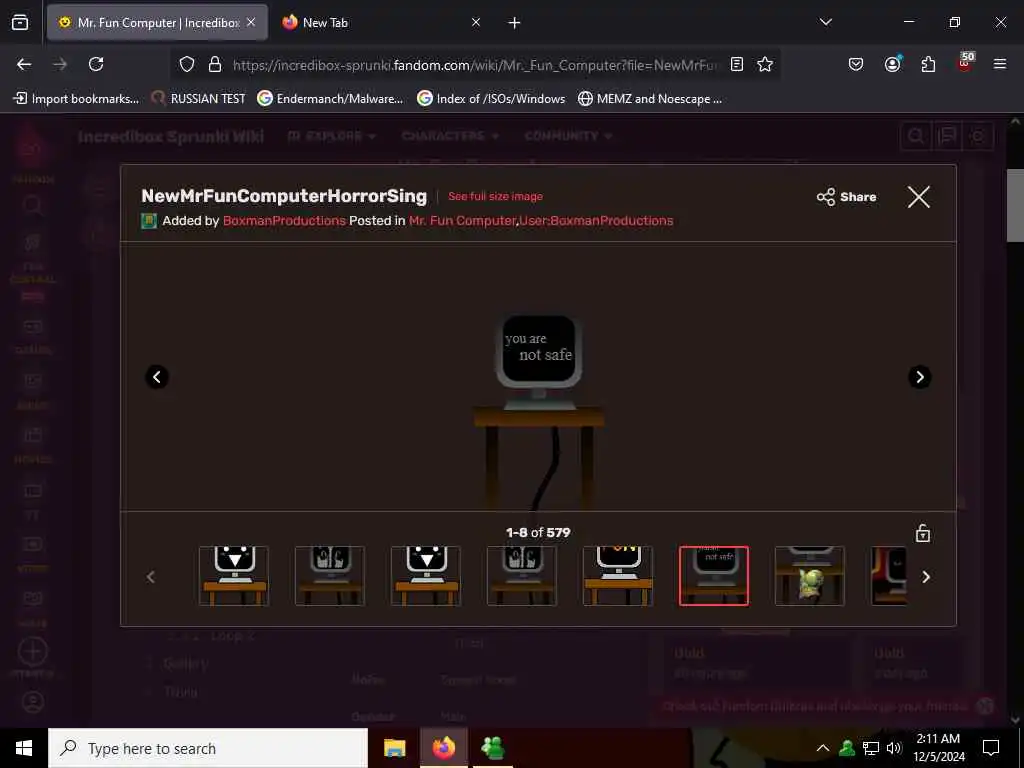1024x768 pixels.
Task: Open Mr. Fun Computer posted-in link
Action: point(462,221)
